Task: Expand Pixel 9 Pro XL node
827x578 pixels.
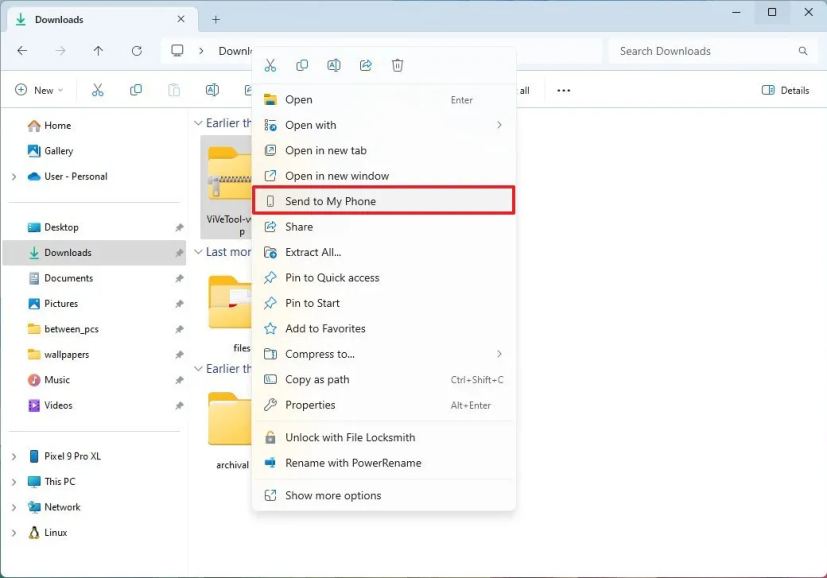Action: click(14, 456)
